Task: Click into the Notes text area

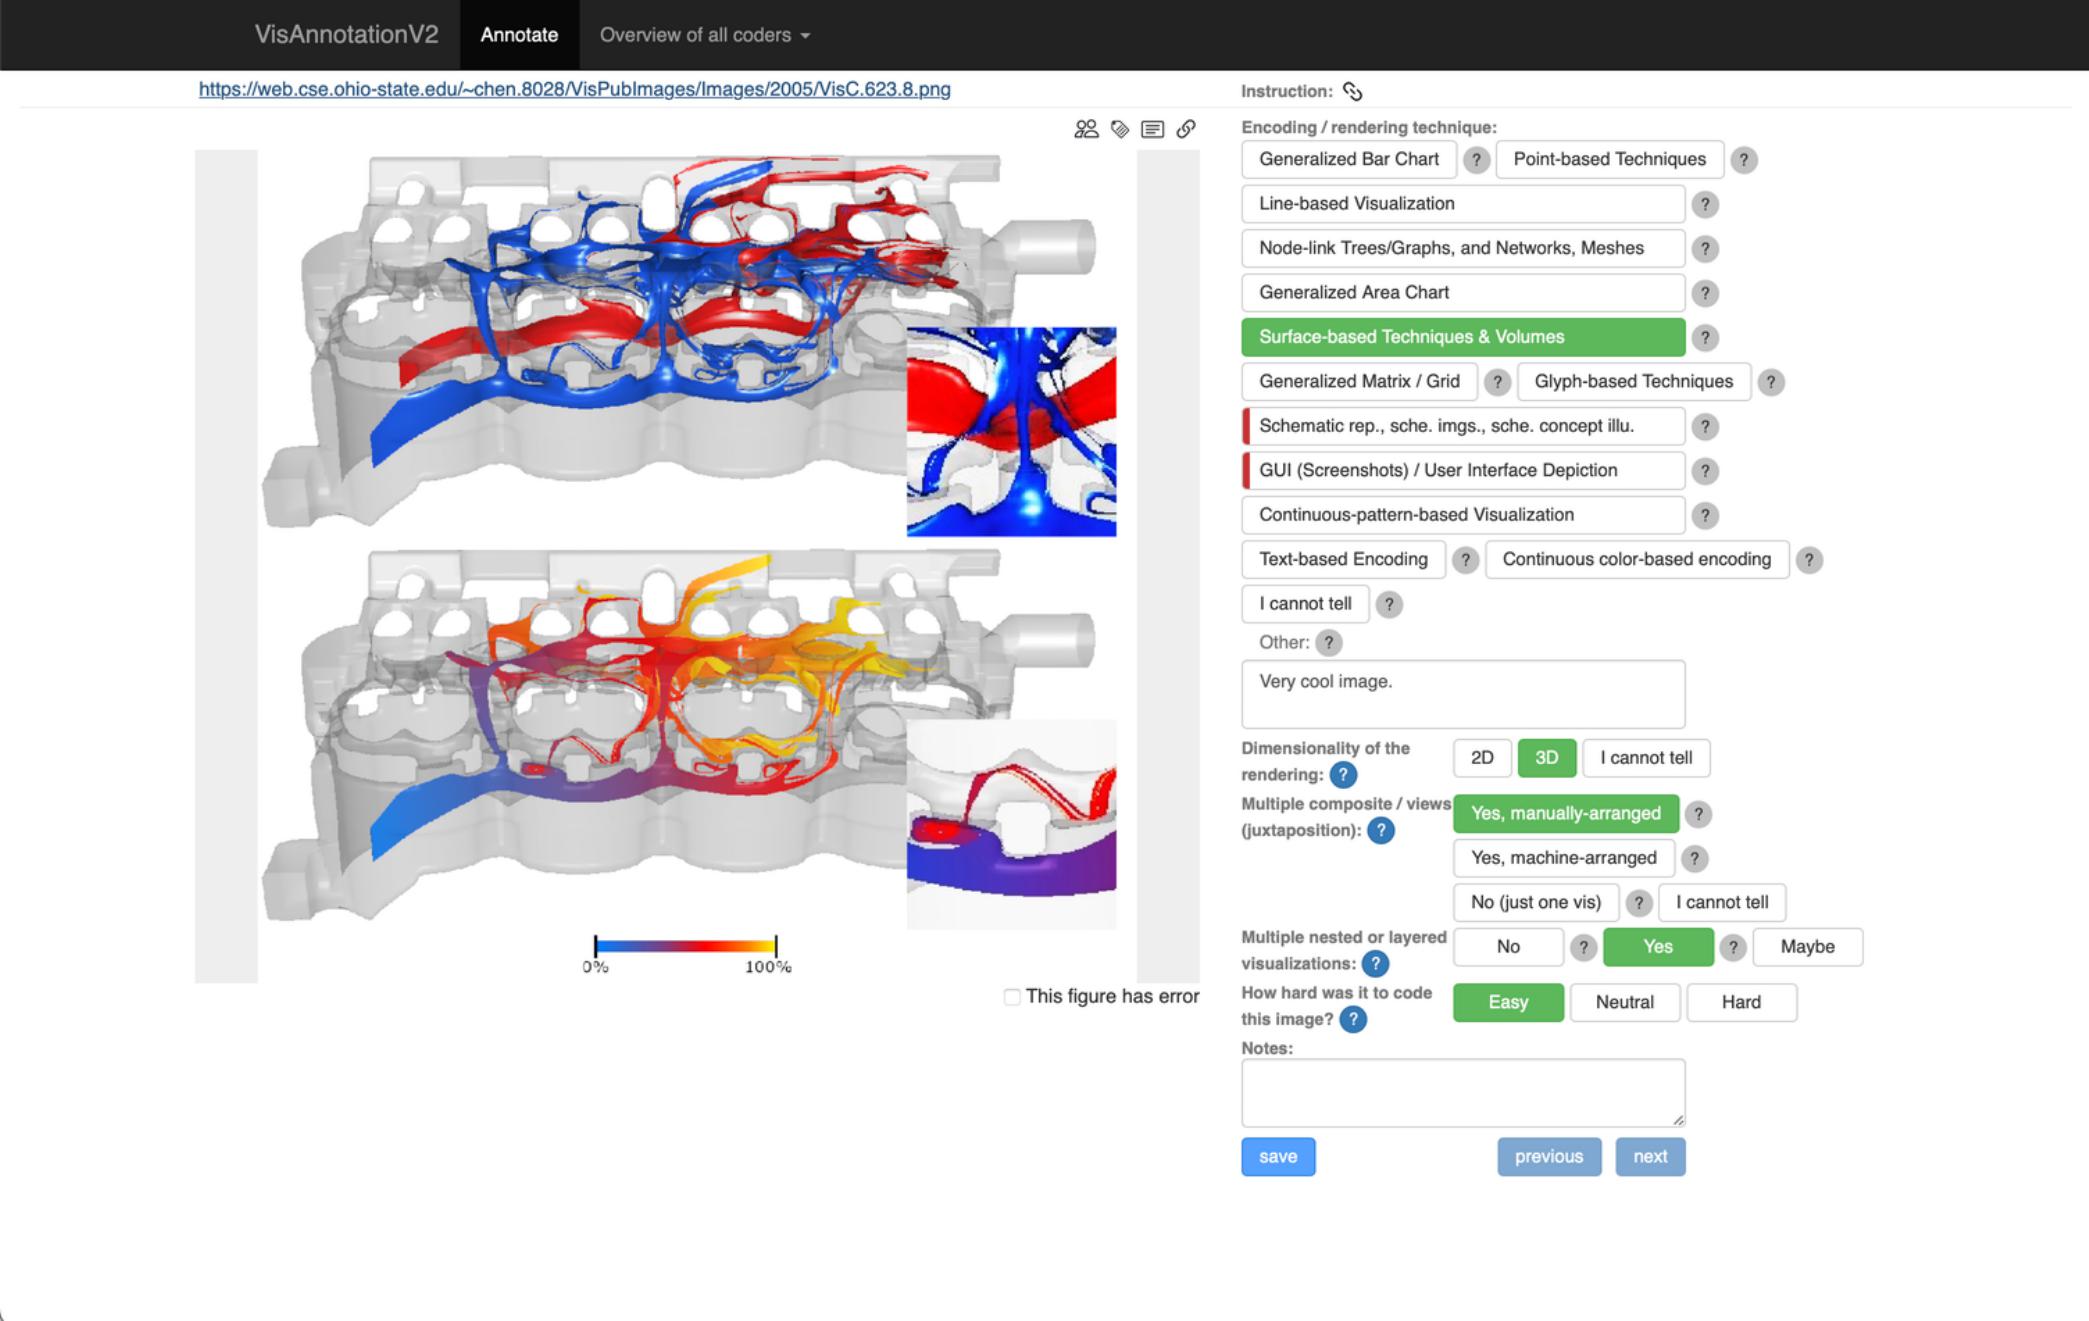Action: pyautogui.click(x=1463, y=1093)
